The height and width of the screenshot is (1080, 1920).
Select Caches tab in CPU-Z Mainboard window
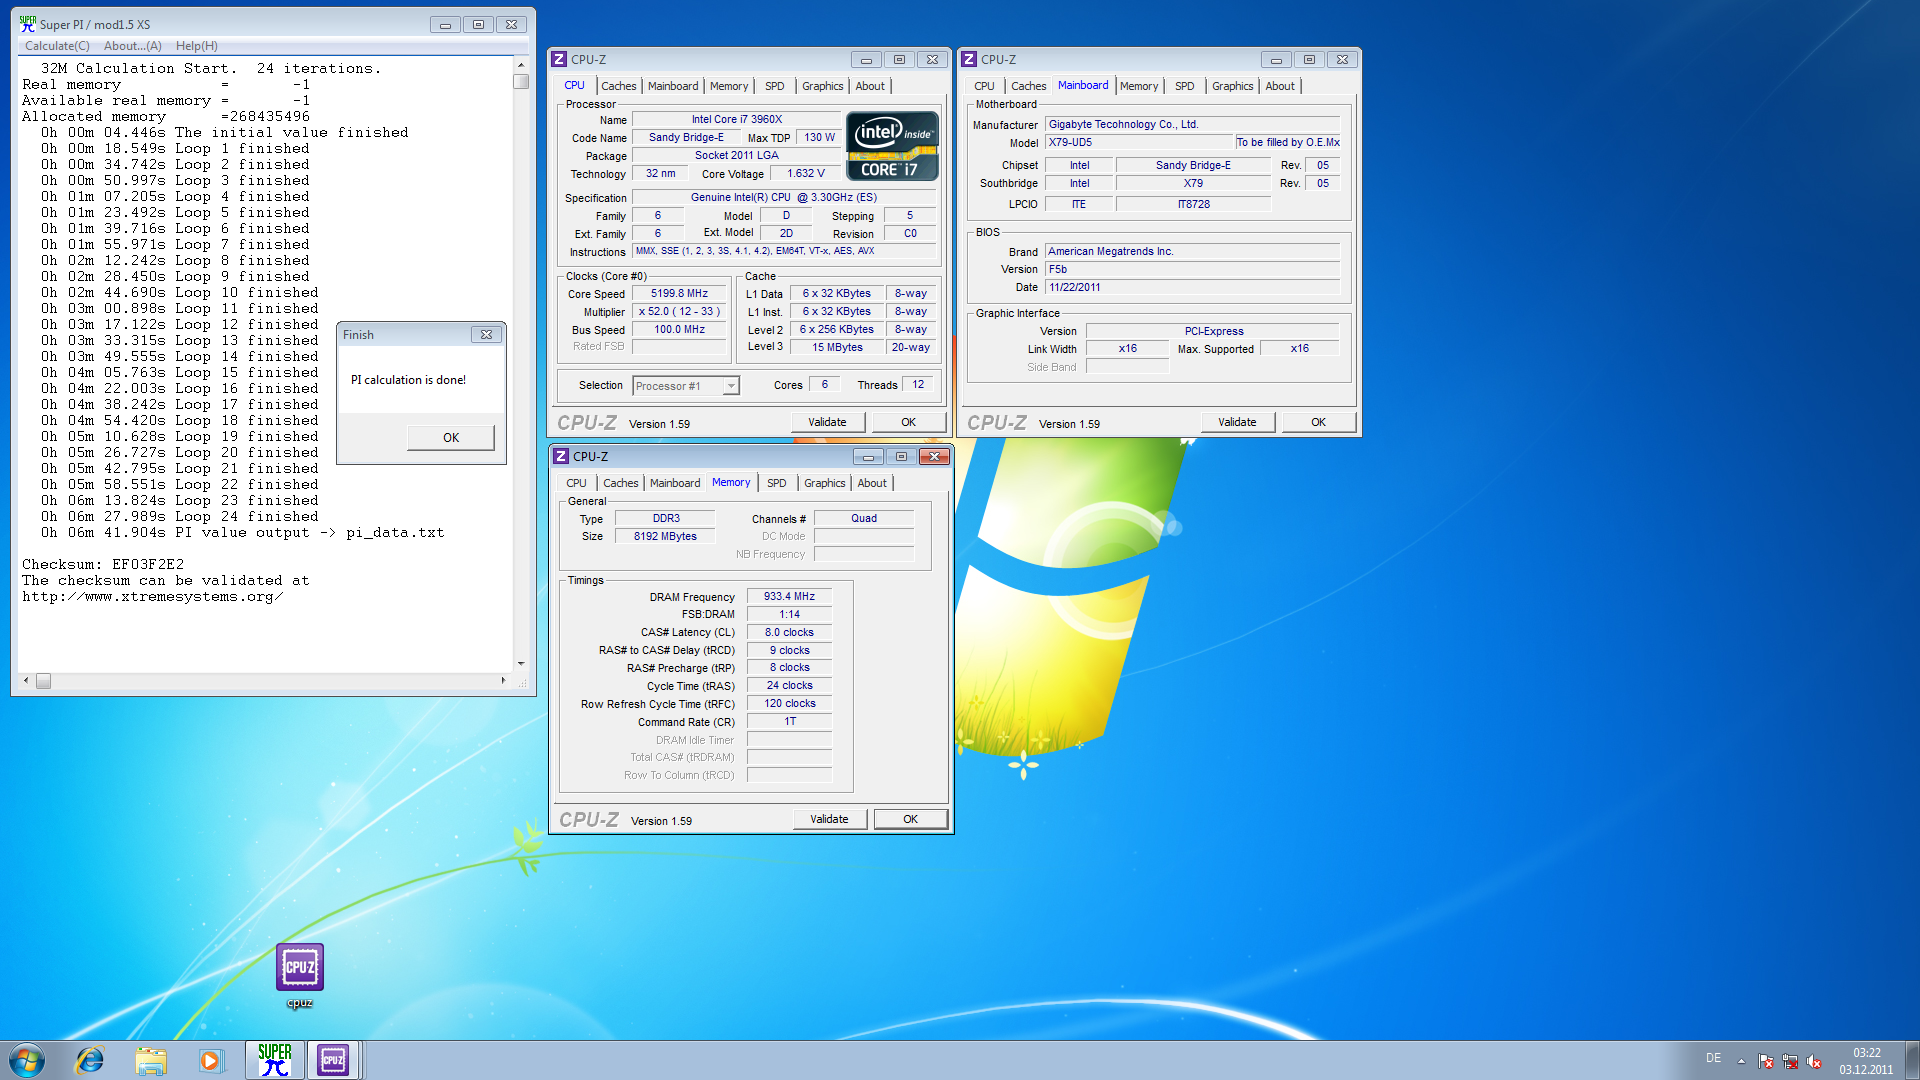tap(1028, 86)
